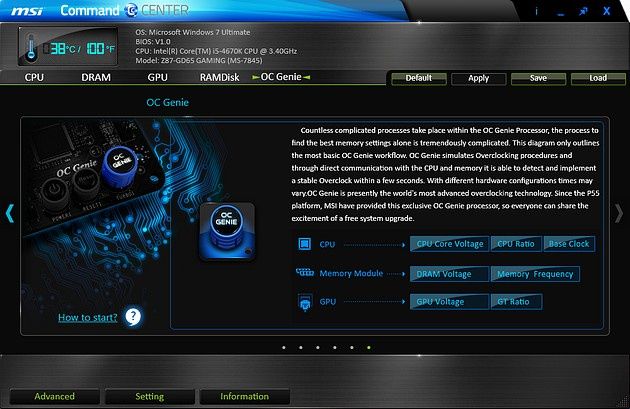This screenshot has height=409, width=630.
Task: Open the Advanced panel at the bottom
Action: (x=54, y=397)
